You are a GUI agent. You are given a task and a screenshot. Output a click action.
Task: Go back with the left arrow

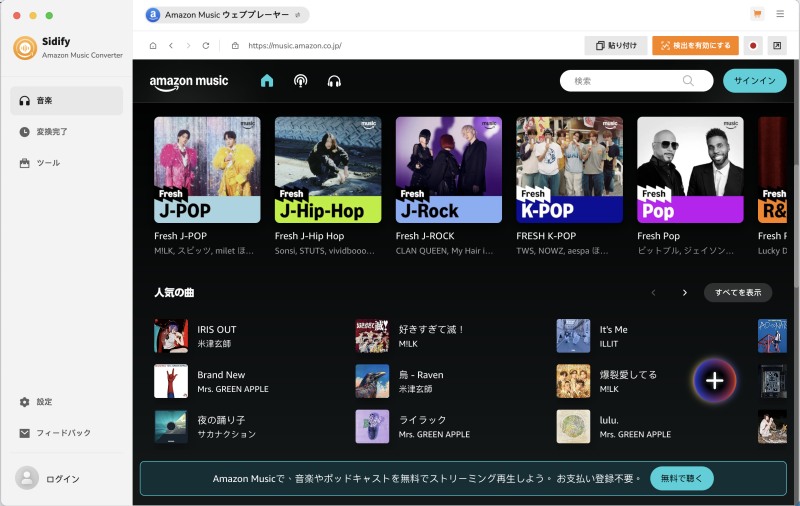171,45
